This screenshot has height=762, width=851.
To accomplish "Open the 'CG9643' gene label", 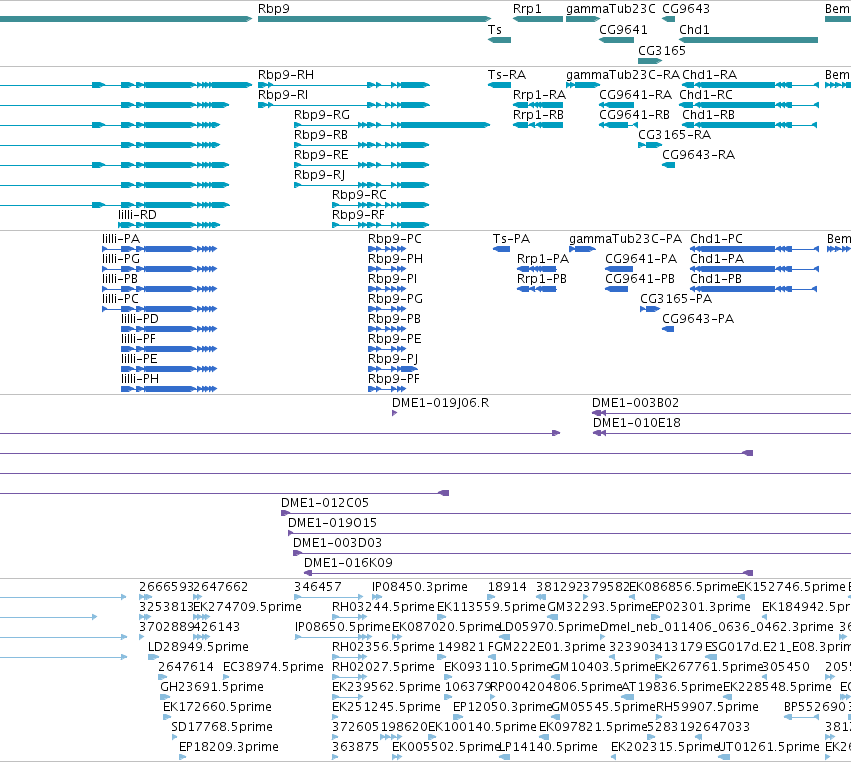I will click(x=685, y=9).
